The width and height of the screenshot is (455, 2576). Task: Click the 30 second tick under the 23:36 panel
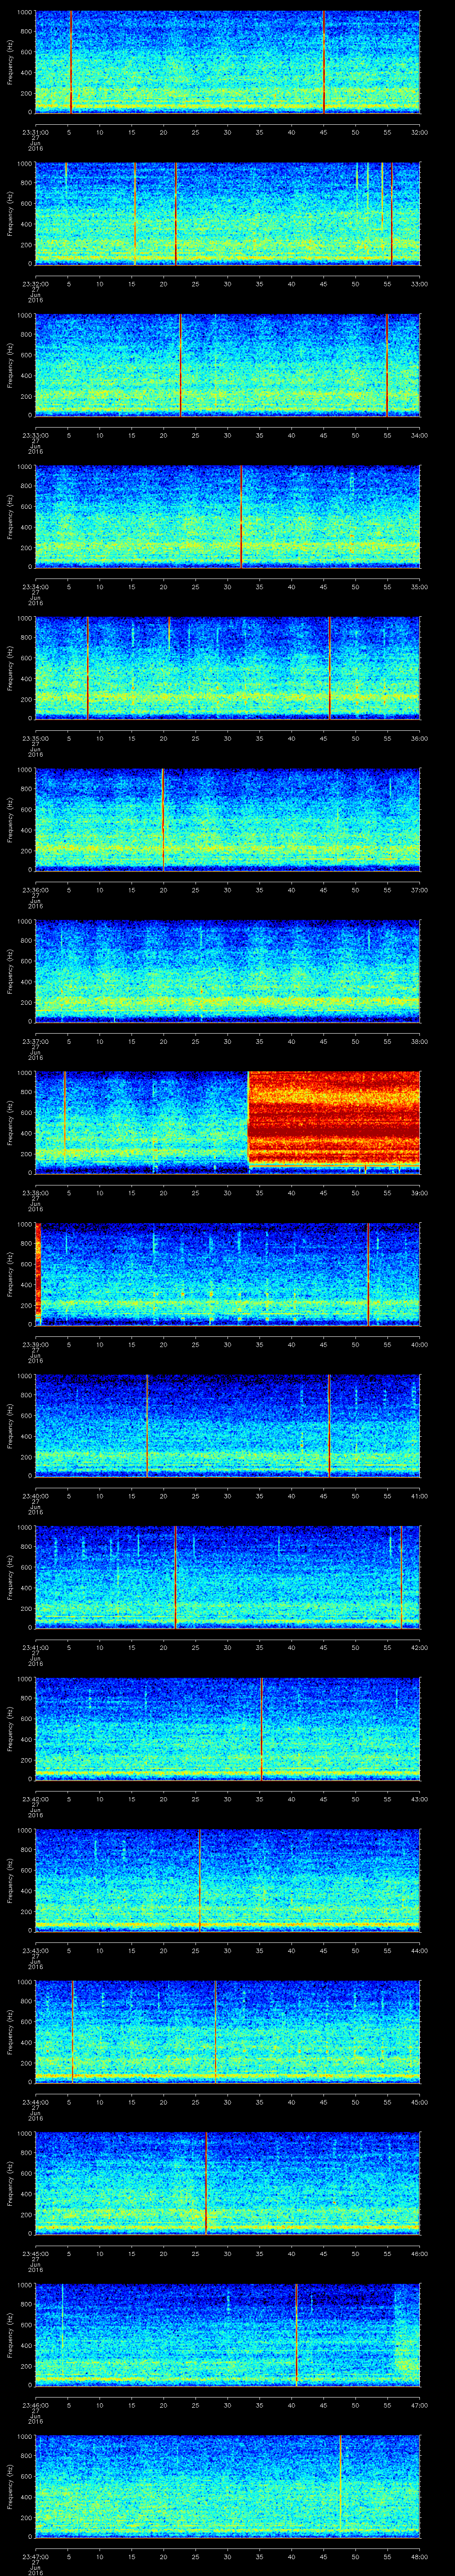click(227, 890)
